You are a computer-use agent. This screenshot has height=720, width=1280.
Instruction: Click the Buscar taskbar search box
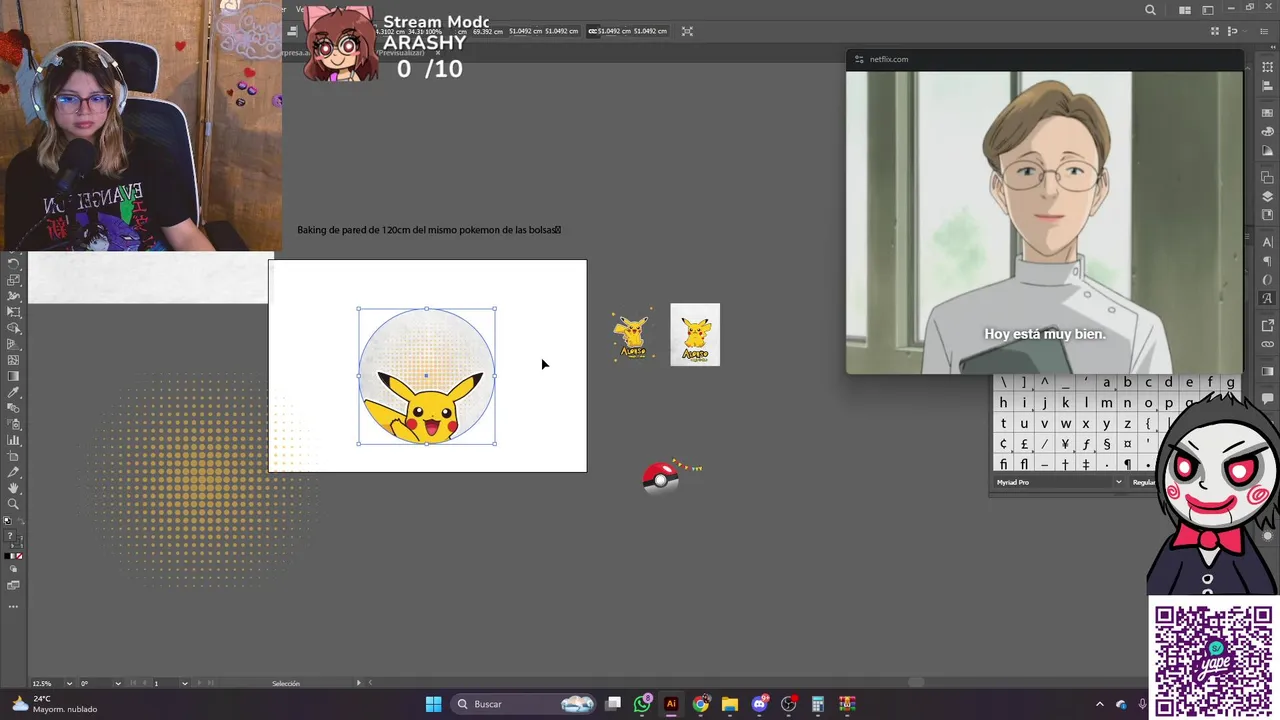[x=525, y=704]
